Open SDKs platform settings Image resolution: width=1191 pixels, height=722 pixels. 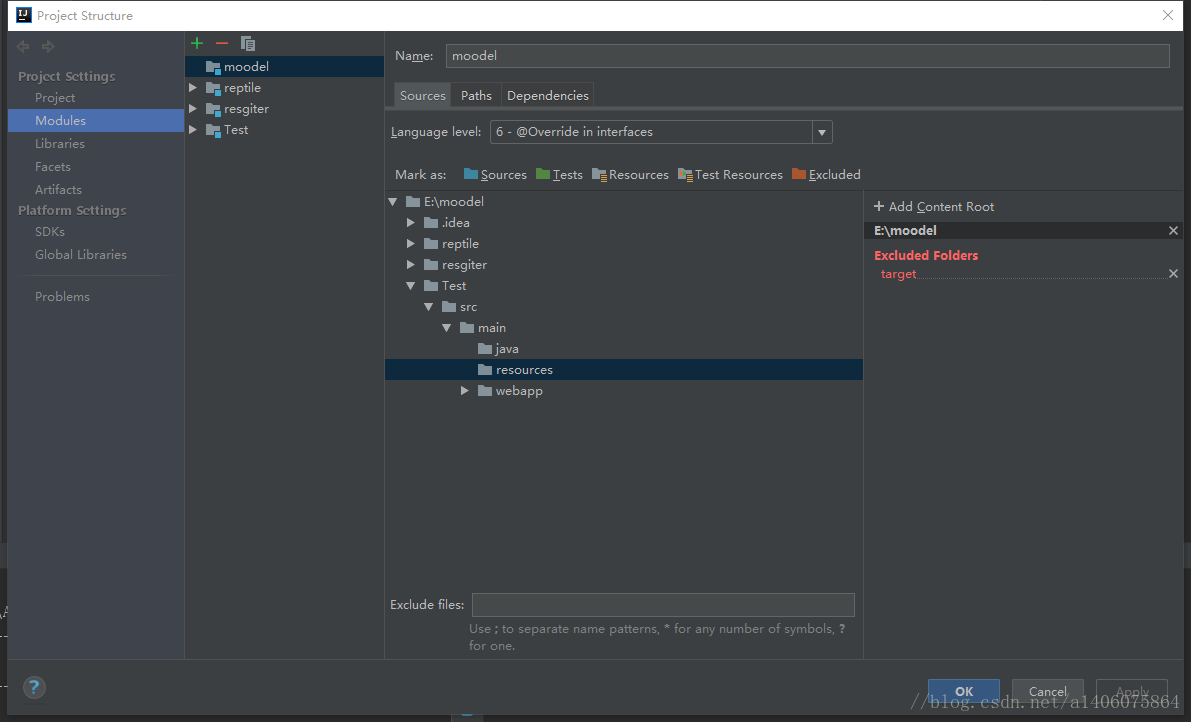click(49, 232)
